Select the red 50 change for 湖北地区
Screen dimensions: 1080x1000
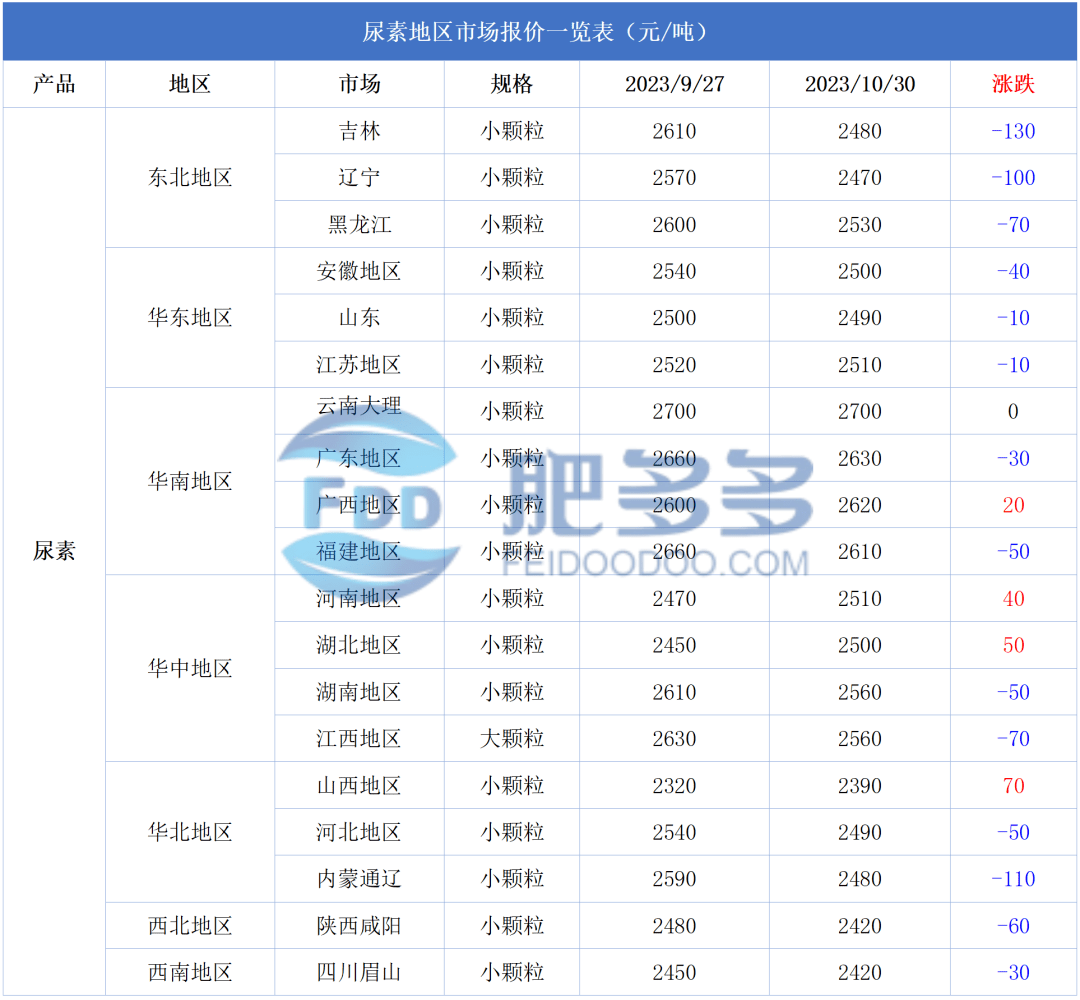[x=1013, y=645]
